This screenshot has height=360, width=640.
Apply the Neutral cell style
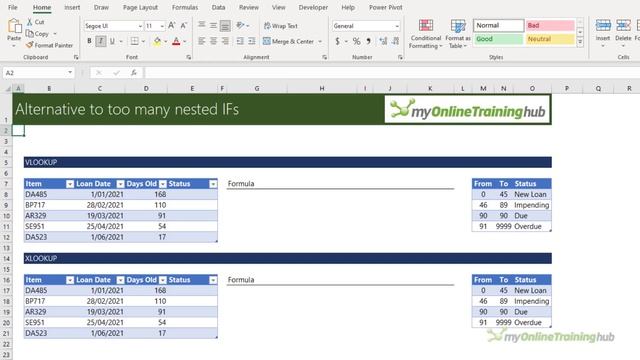click(x=550, y=39)
